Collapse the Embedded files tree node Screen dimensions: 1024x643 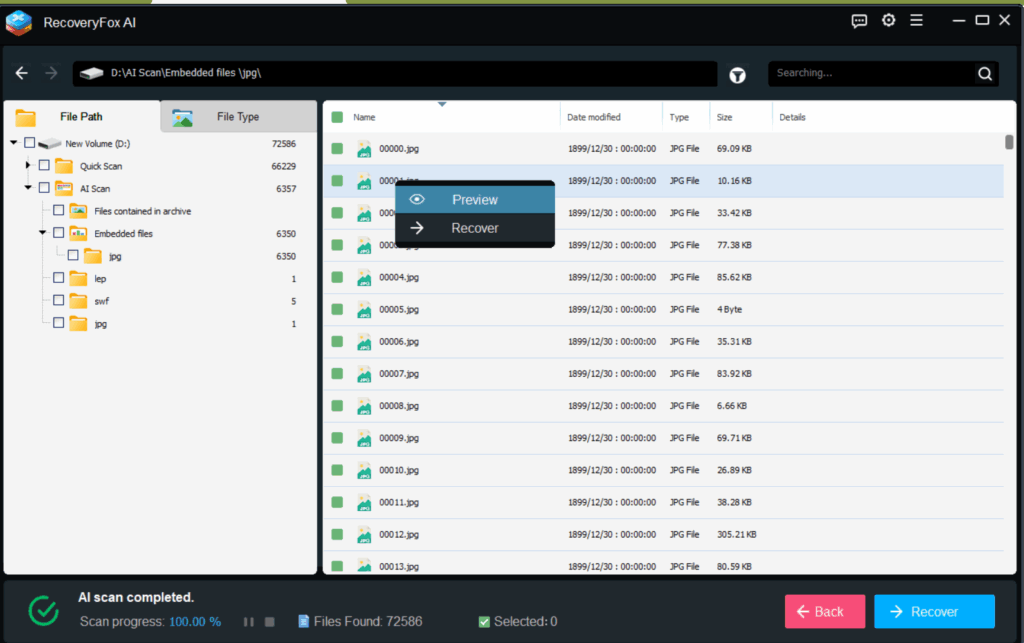43,233
